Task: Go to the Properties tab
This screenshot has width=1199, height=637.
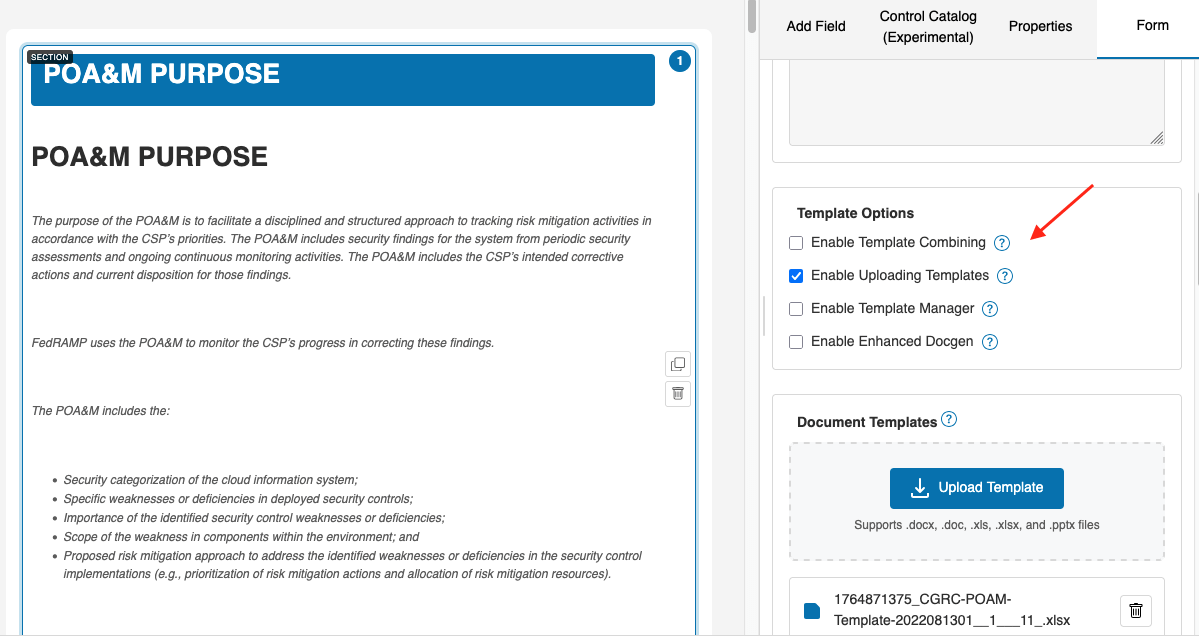Action: coord(1040,27)
